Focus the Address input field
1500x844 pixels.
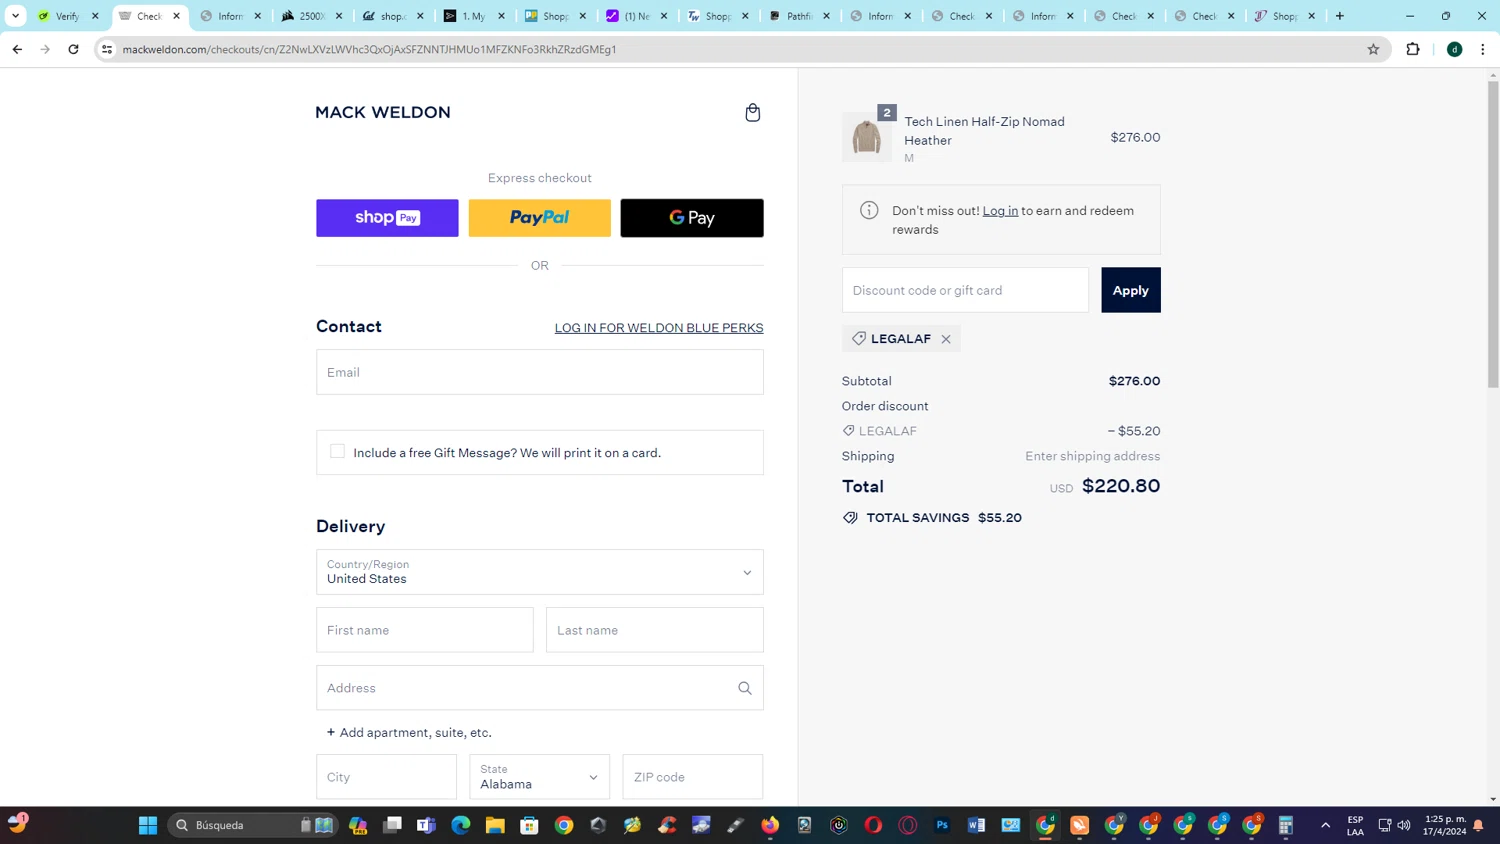[x=540, y=688]
